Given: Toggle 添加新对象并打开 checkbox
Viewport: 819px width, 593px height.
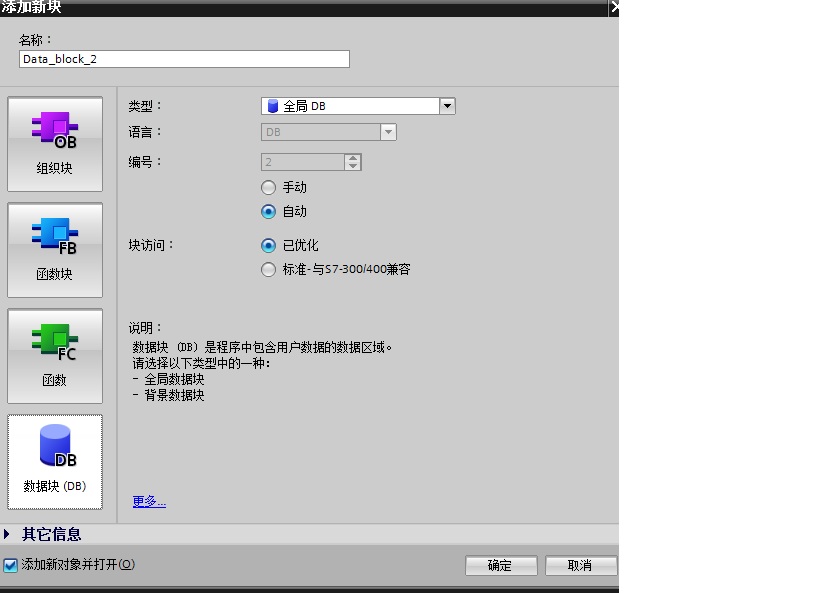Looking at the screenshot, I should (10, 565).
